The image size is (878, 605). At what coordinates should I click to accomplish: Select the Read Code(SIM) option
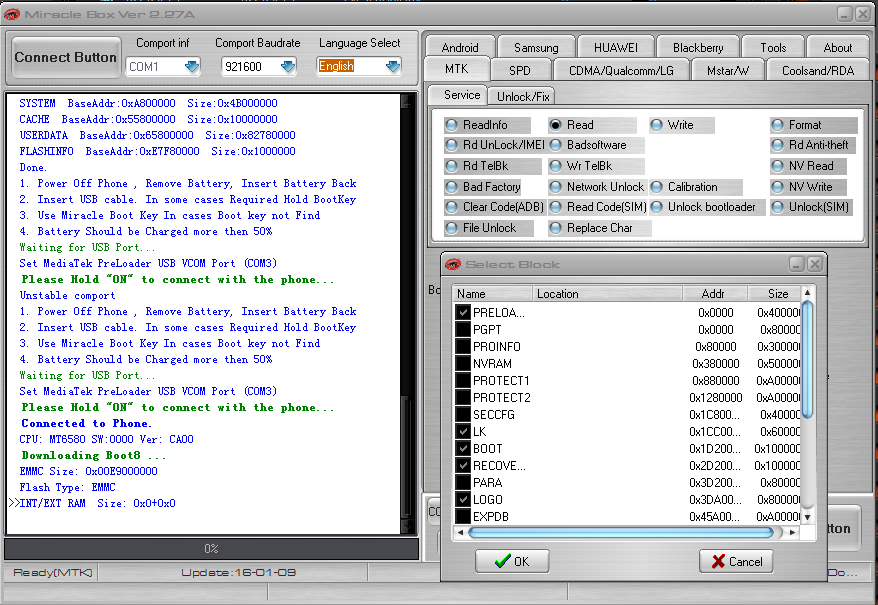597,207
